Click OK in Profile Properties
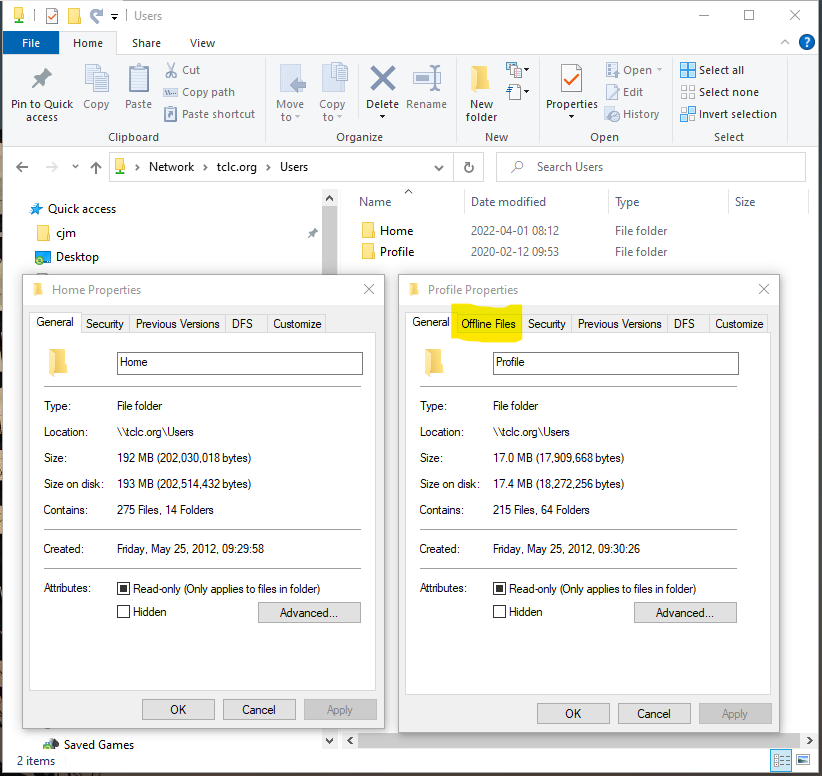The width and height of the screenshot is (822, 776). pyautogui.click(x=572, y=713)
